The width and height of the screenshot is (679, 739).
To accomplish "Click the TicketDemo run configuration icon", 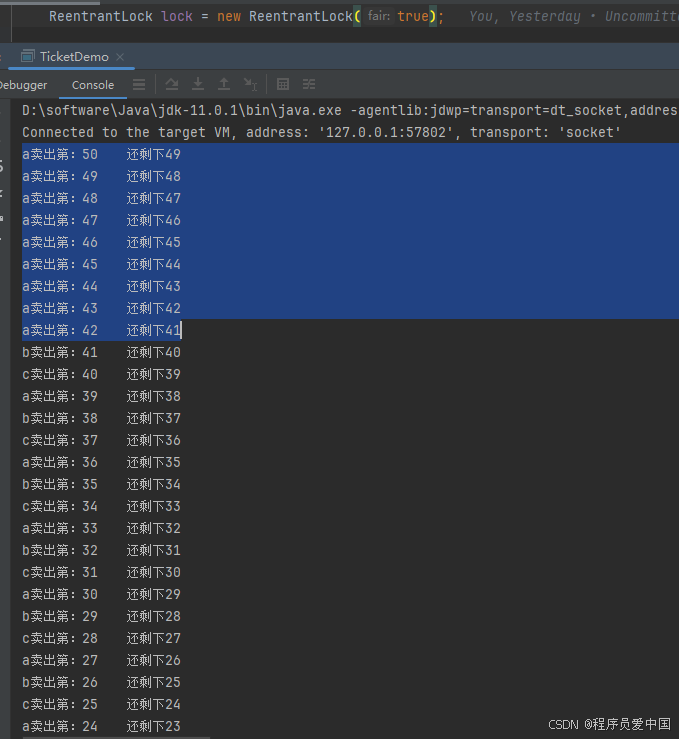I will click(x=27, y=57).
